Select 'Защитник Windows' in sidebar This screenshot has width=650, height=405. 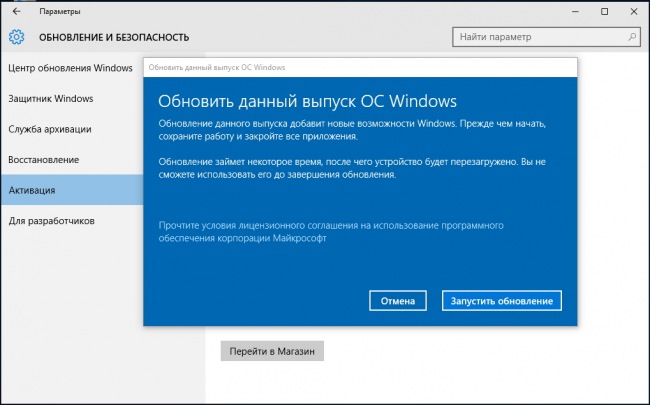pos(51,99)
